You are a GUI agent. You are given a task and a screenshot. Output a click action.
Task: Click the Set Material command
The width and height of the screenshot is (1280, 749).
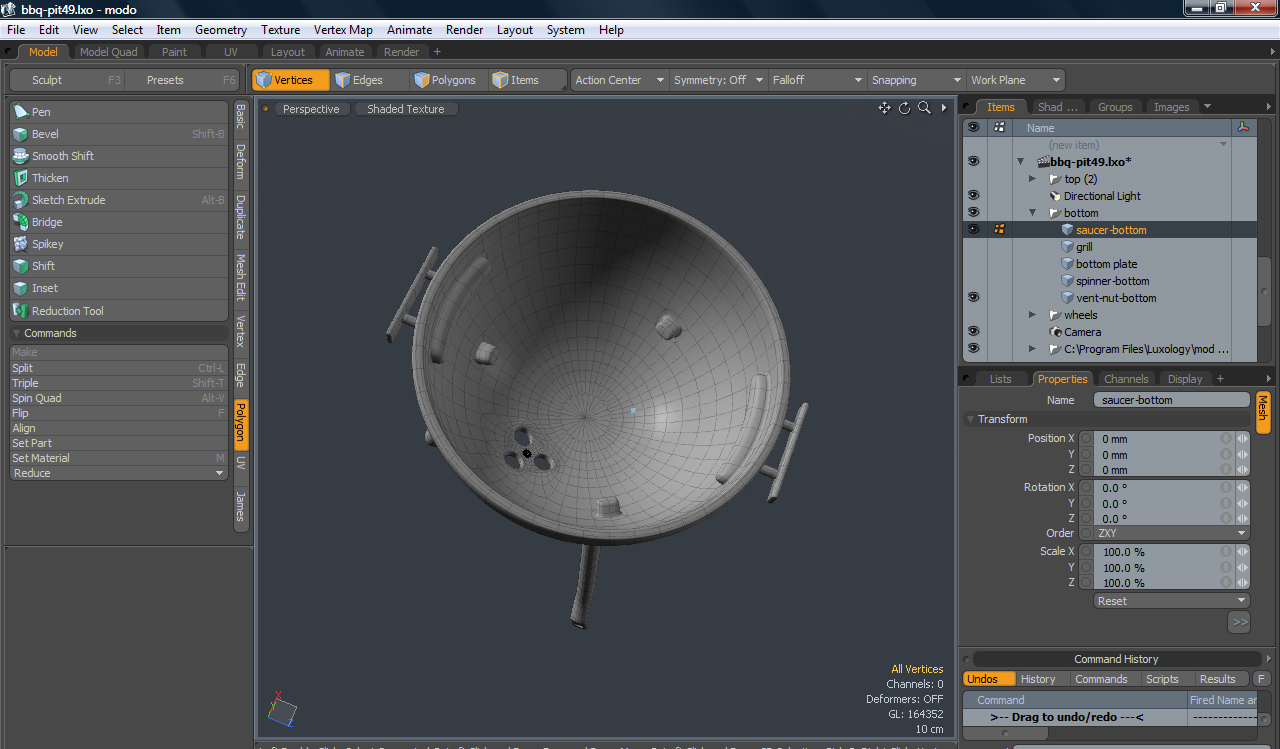119,458
